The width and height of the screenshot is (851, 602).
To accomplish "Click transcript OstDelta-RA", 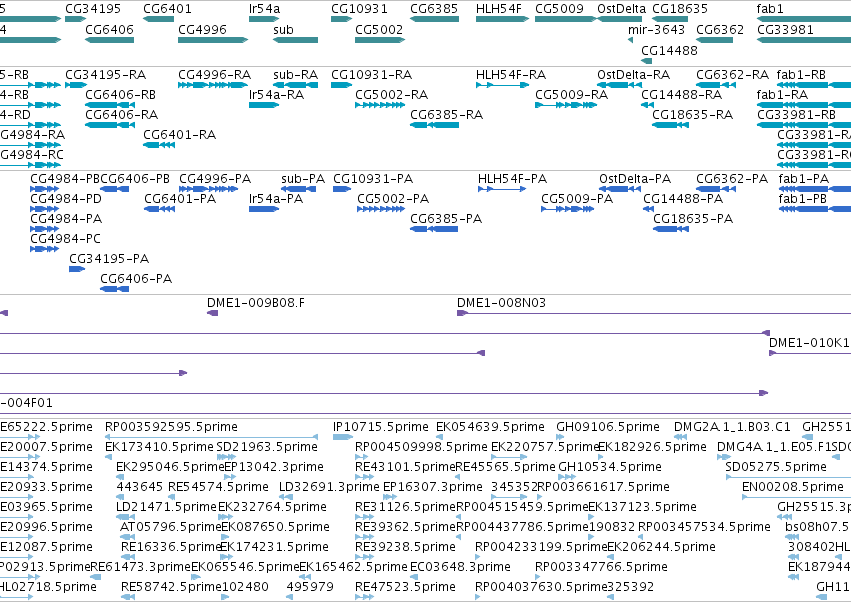I will pyautogui.click(x=619, y=85).
